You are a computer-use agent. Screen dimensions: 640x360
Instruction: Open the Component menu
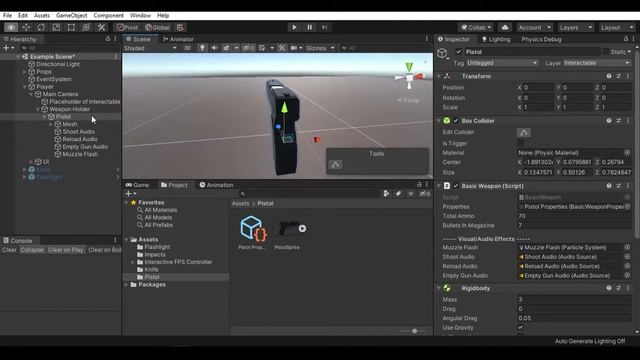point(109,16)
